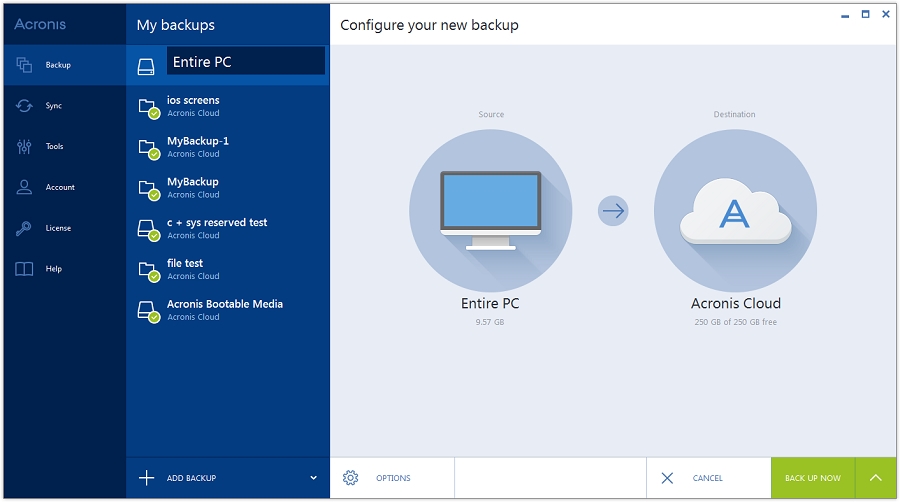Open the Help tab label
Image resolution: width=900 pixels, height=502 pixels.
coord(53,268)
